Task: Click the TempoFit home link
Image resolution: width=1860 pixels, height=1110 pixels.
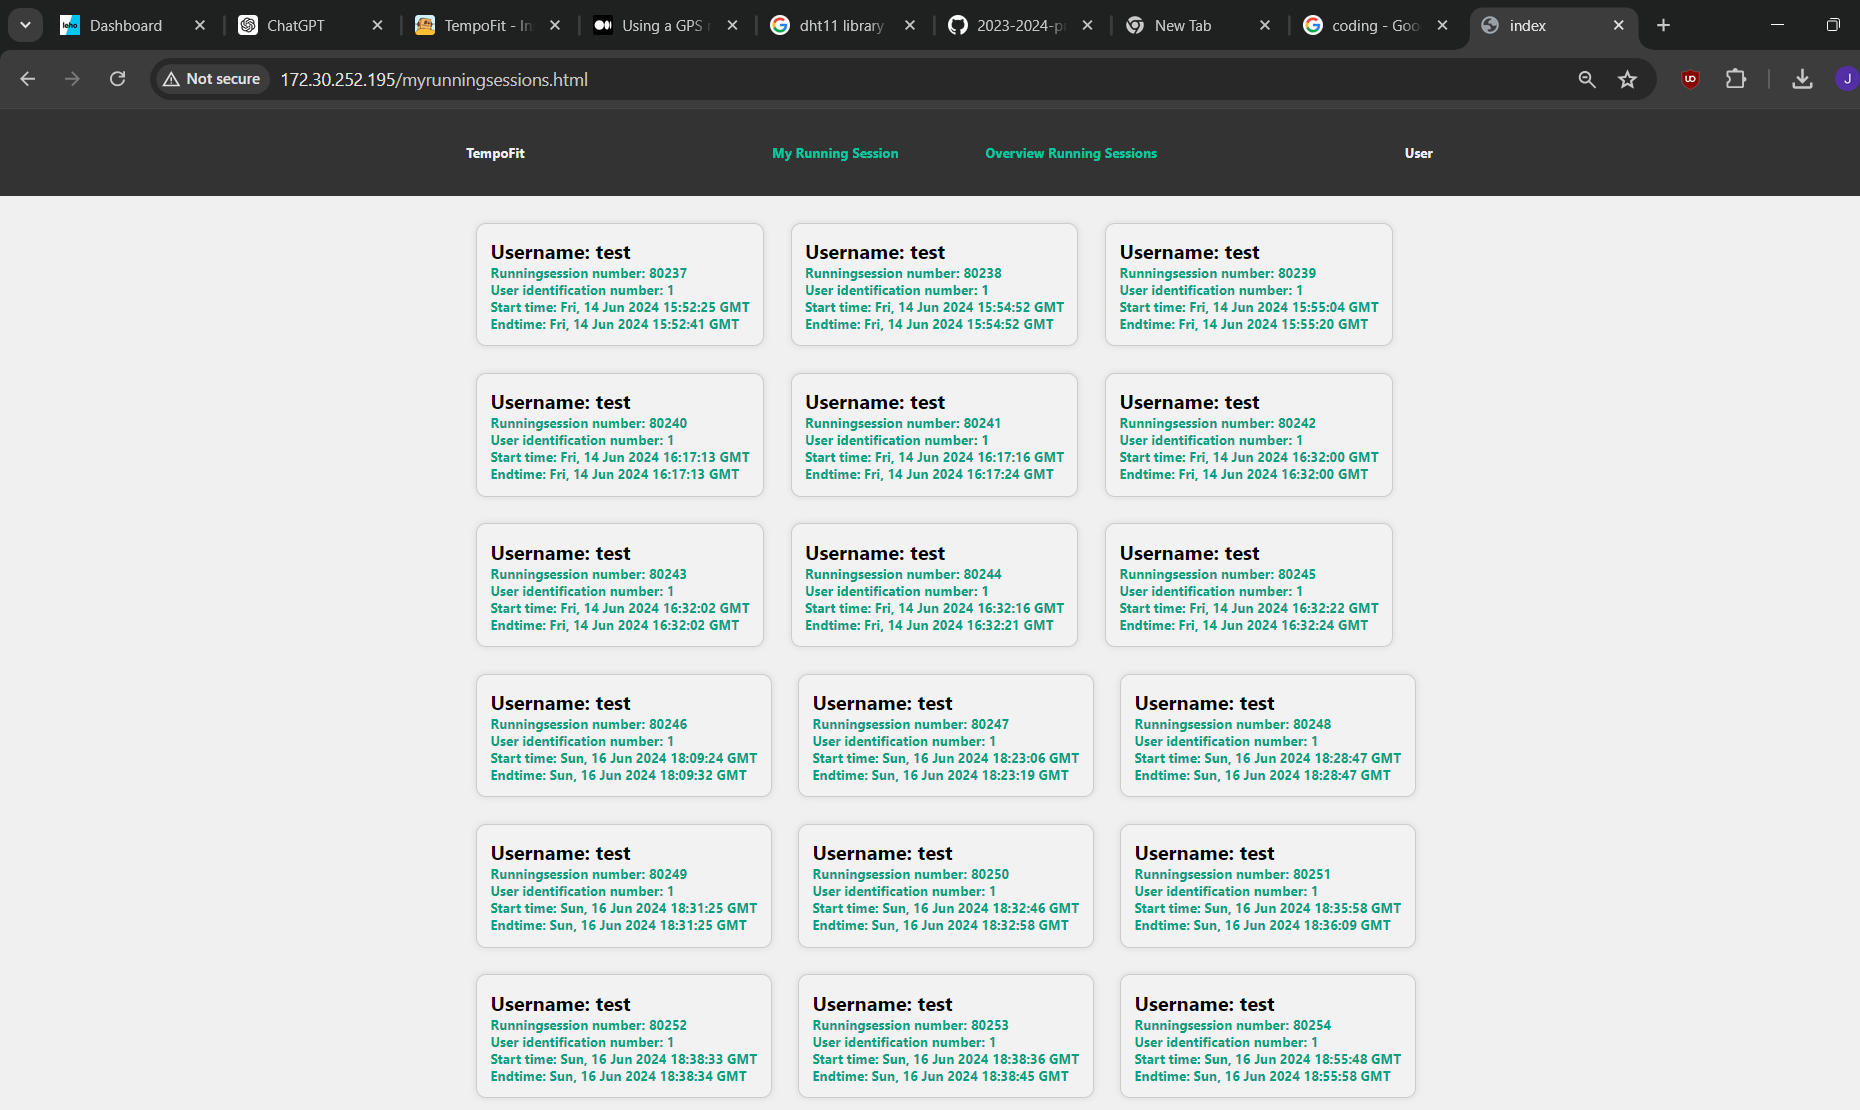Action: 495,153
